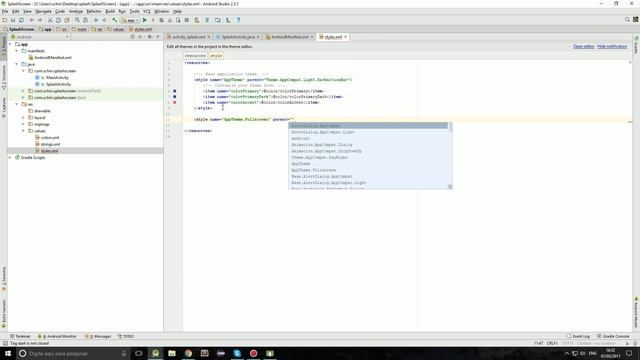Open the Messages tool window
Screen dimensions: 640x360
[x=98, y=336]
